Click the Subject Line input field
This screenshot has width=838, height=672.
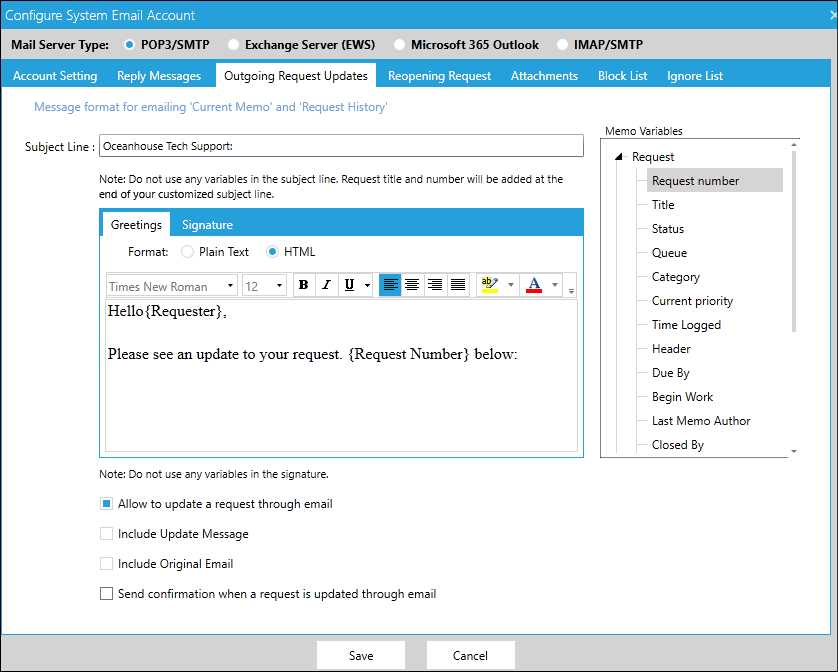(341, 146)
